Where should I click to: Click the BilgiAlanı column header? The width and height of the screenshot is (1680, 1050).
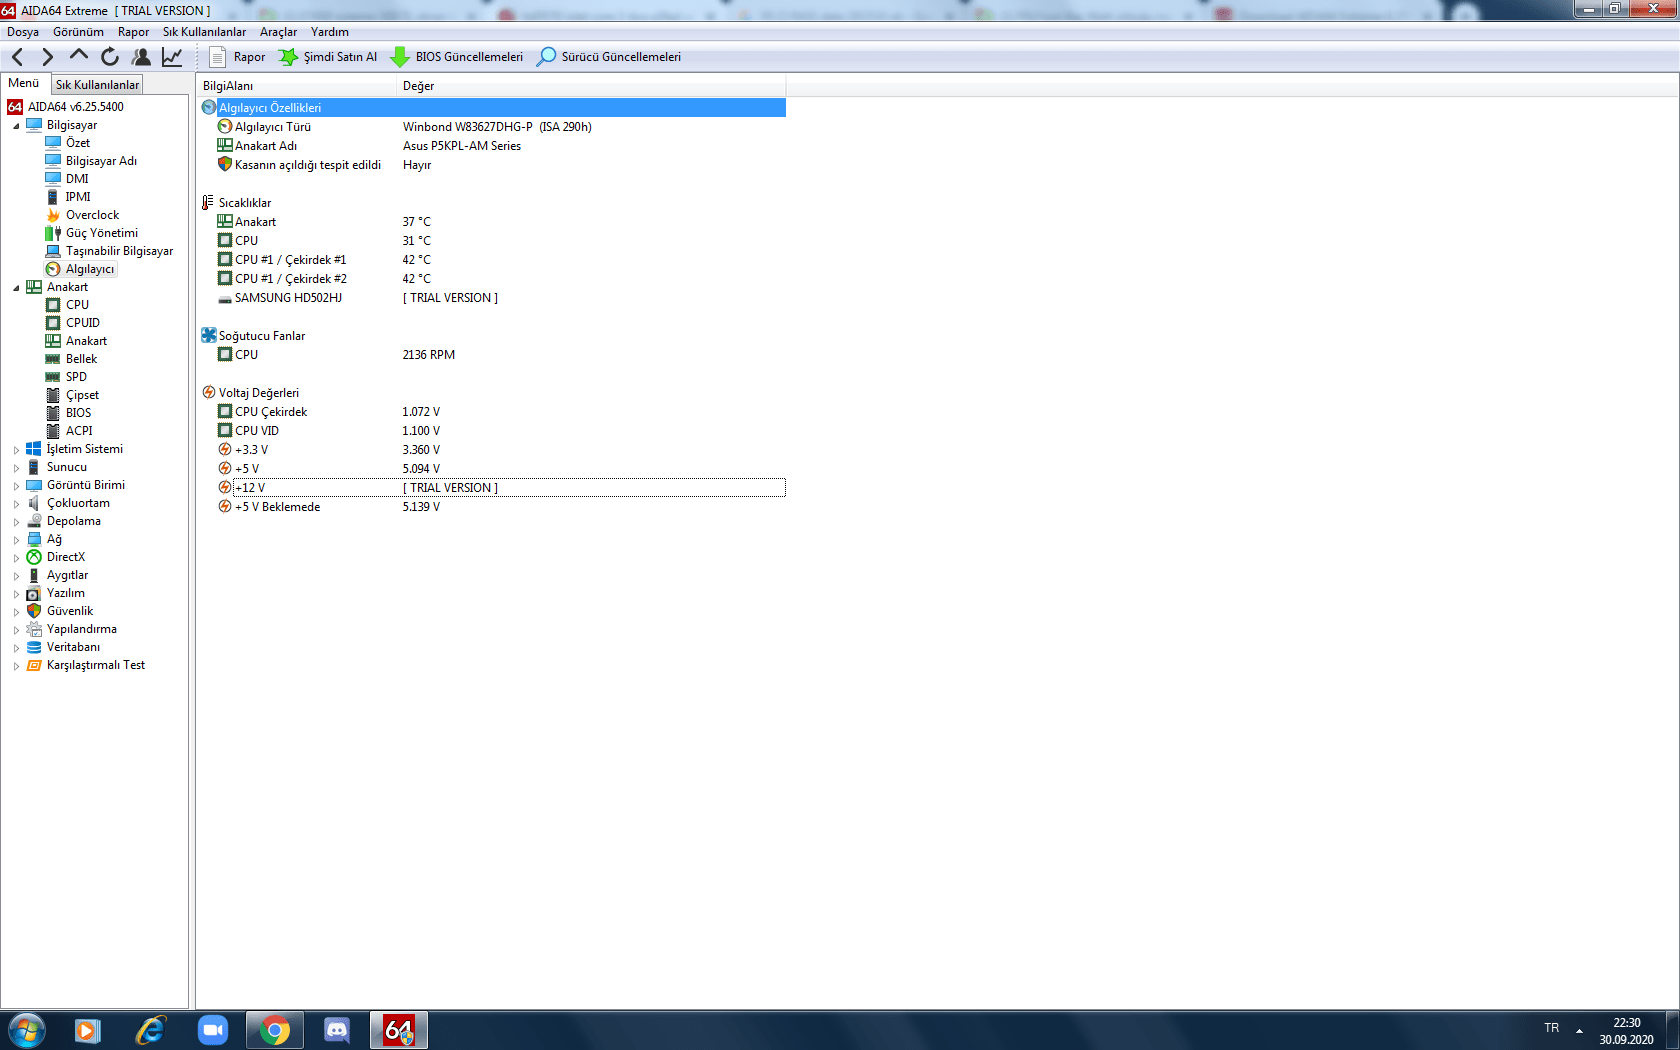(x=297, y=86)
